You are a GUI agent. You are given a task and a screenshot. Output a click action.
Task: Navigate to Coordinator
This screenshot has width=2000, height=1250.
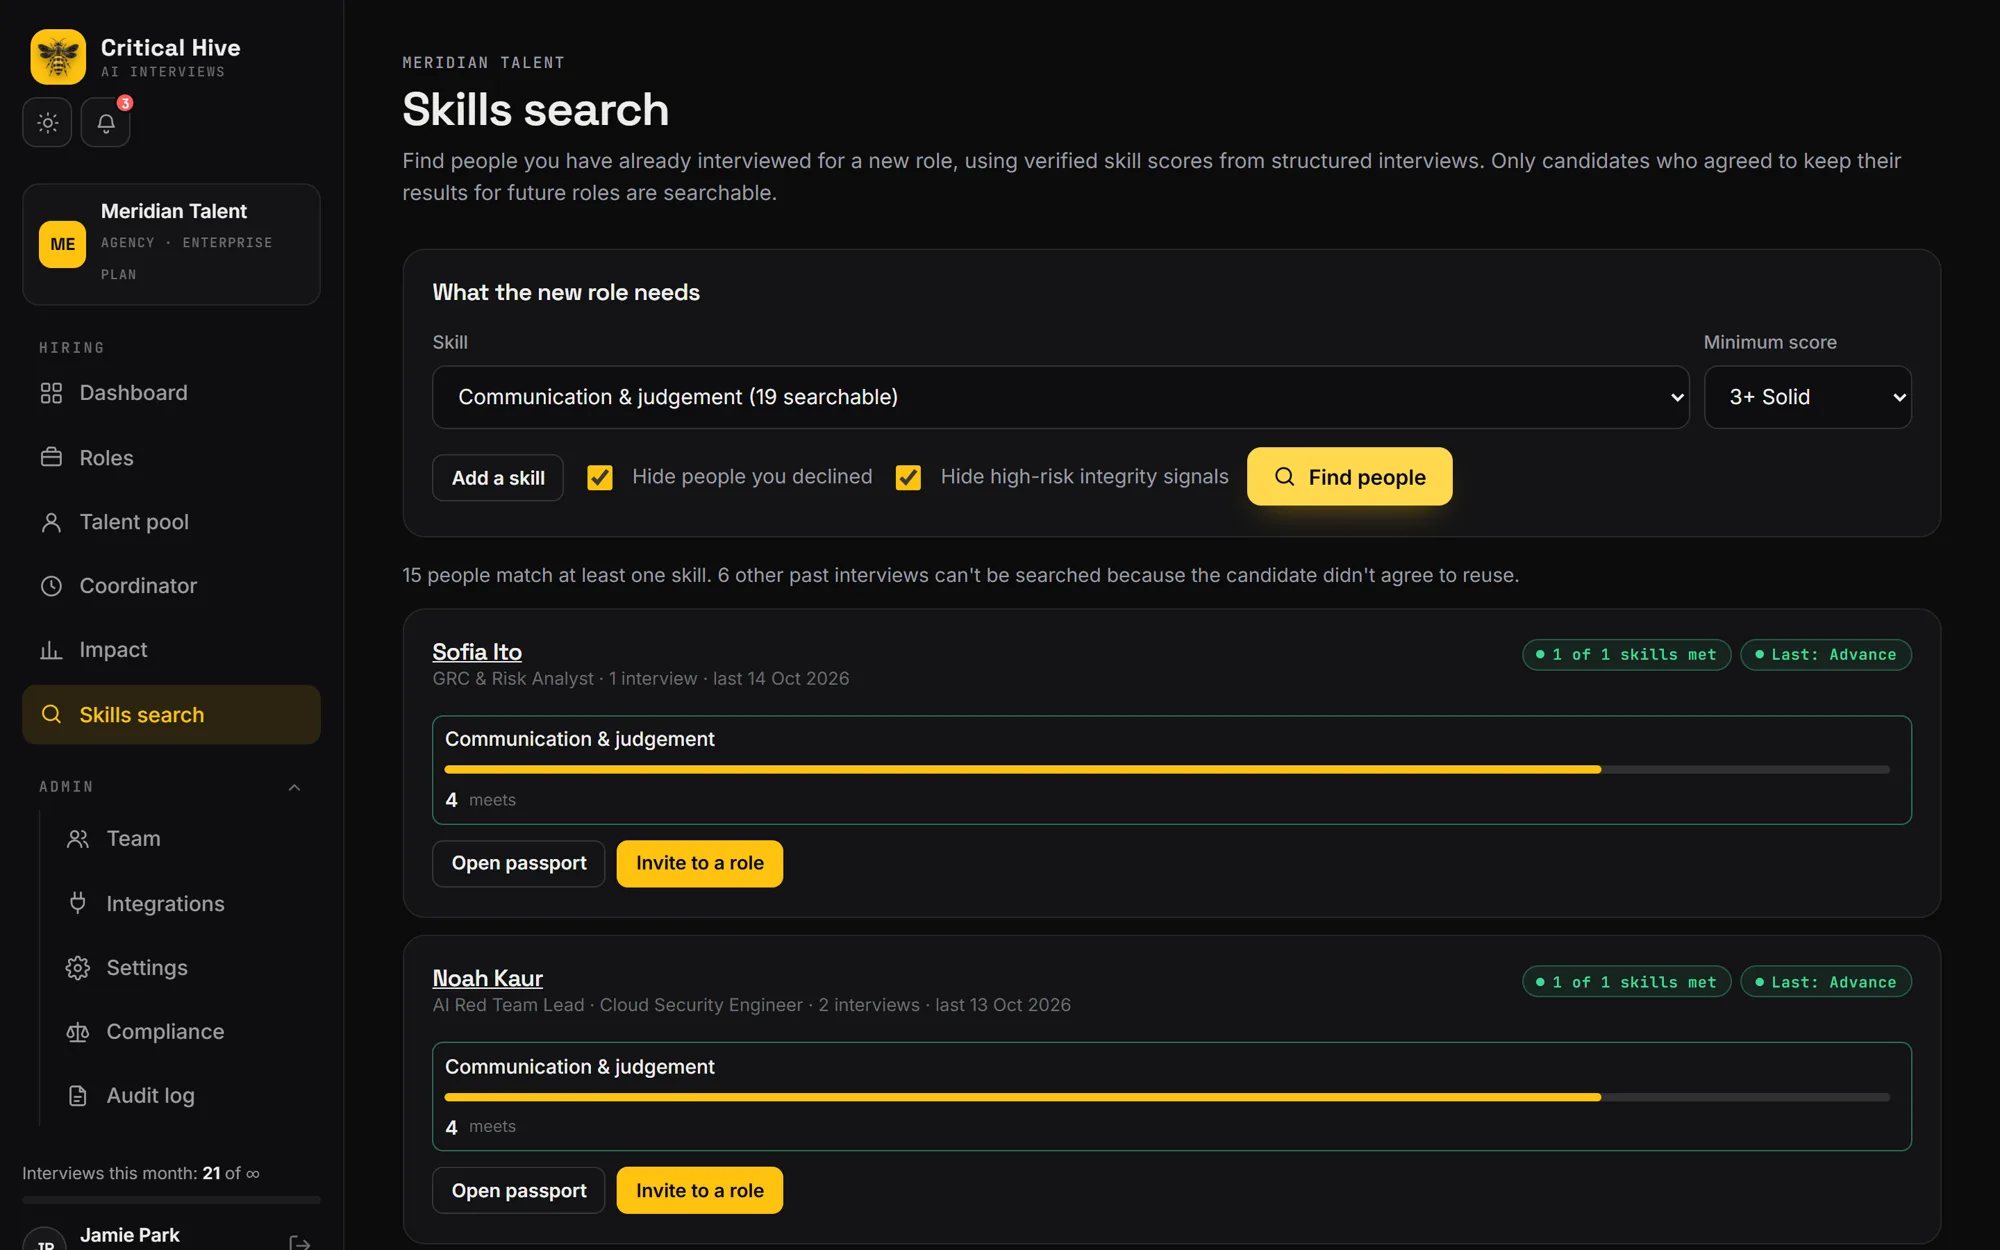(171, 586)
